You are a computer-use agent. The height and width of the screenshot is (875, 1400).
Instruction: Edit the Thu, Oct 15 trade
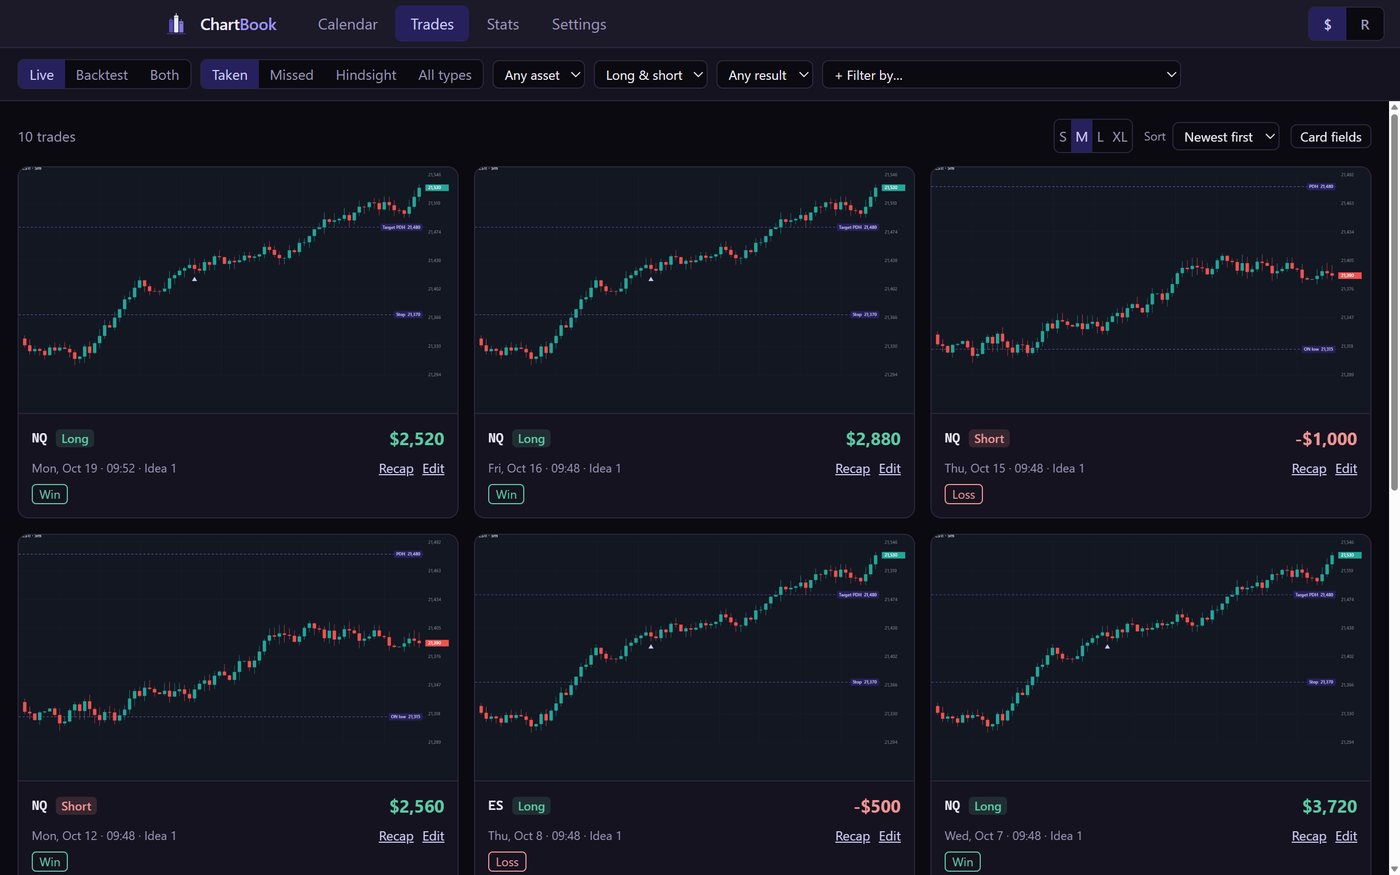coord(1346,468)
